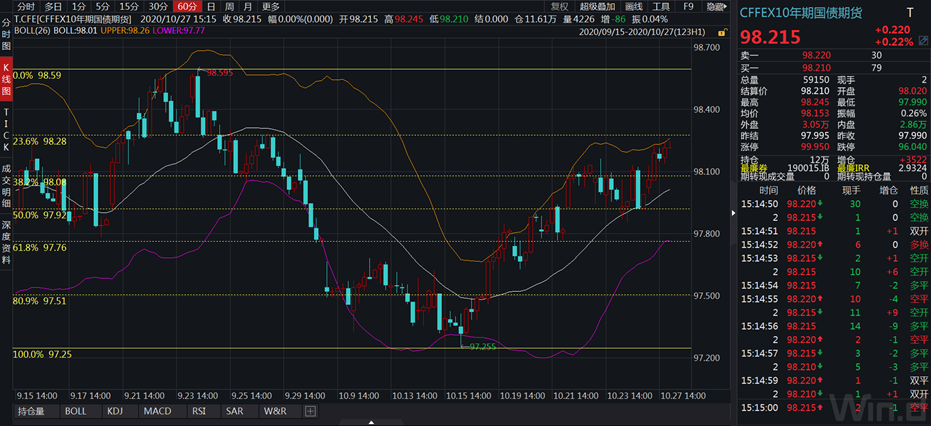
Task: Click the 10.21 14:00 time axis label
Action: [574, 395]
